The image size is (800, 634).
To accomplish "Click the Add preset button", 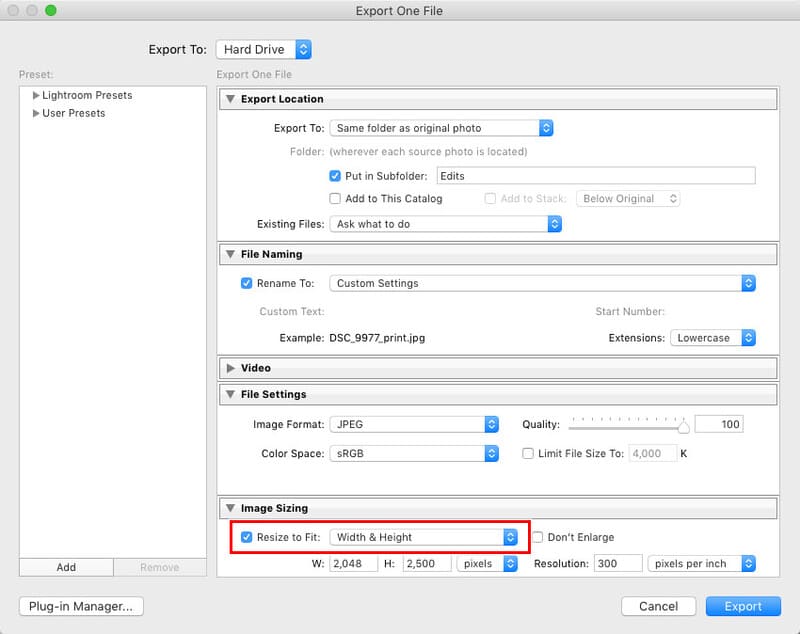I will pyautogui.click(x=66, y=567).
